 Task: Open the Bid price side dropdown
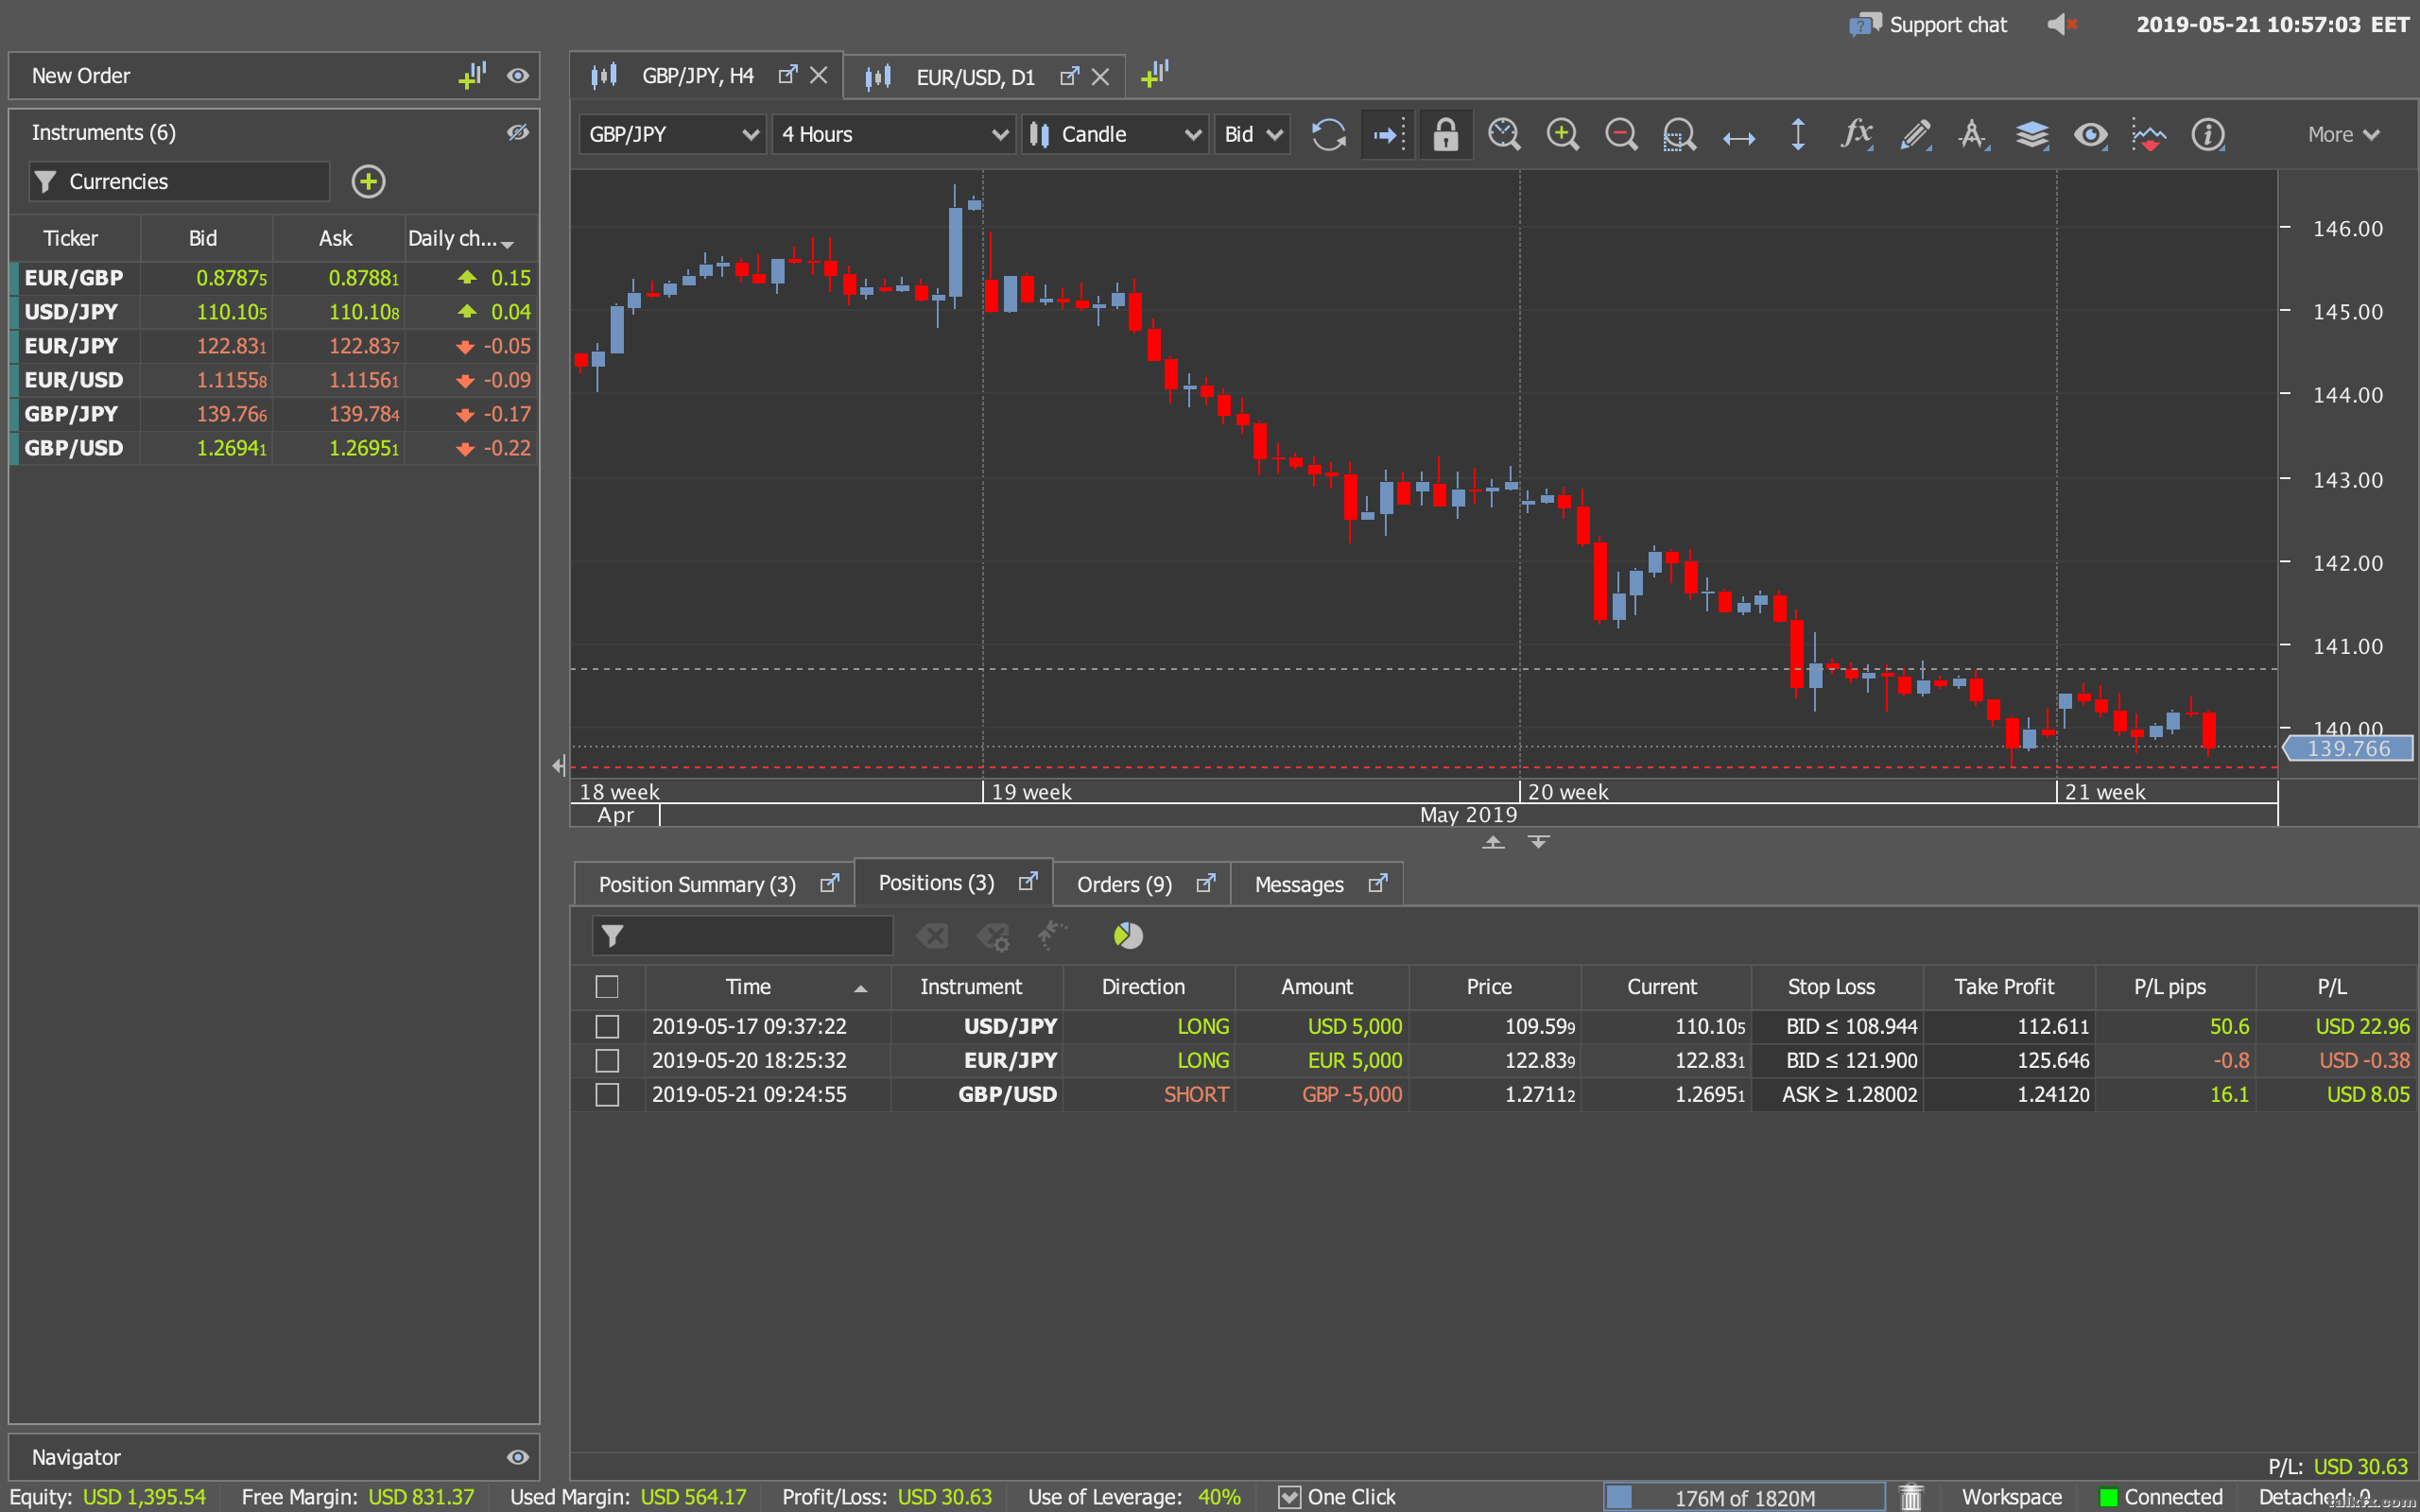coord(1252,134)
